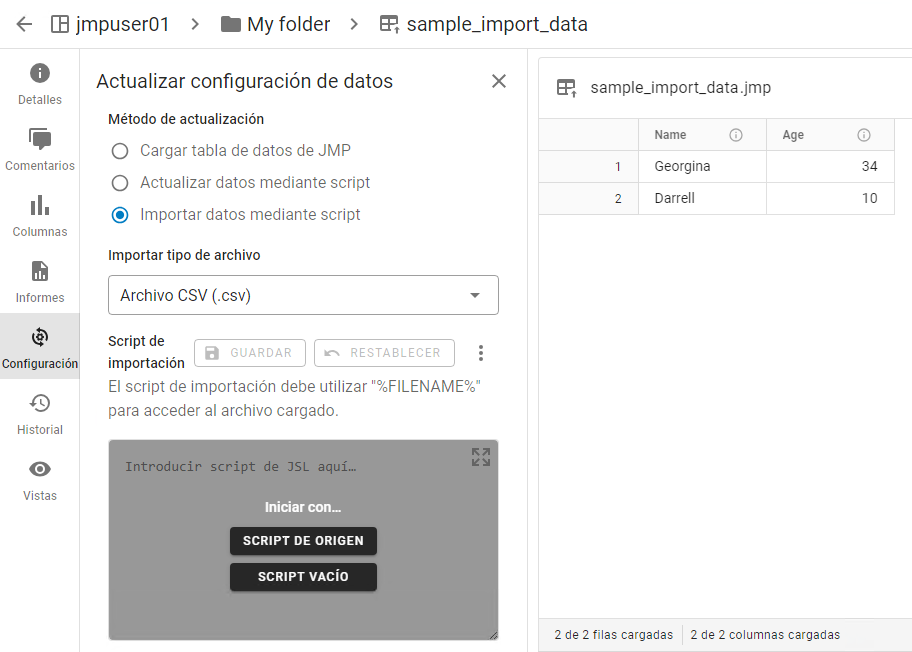The height and width of the screenshot is (652, 912).
Task: Click the Age column info icon
Action: 864,135
